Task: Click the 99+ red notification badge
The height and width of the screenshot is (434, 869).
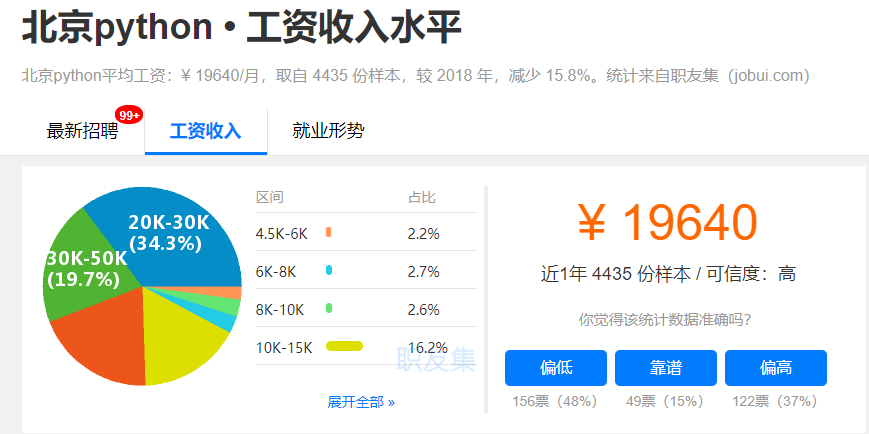Action: point(129,115)
